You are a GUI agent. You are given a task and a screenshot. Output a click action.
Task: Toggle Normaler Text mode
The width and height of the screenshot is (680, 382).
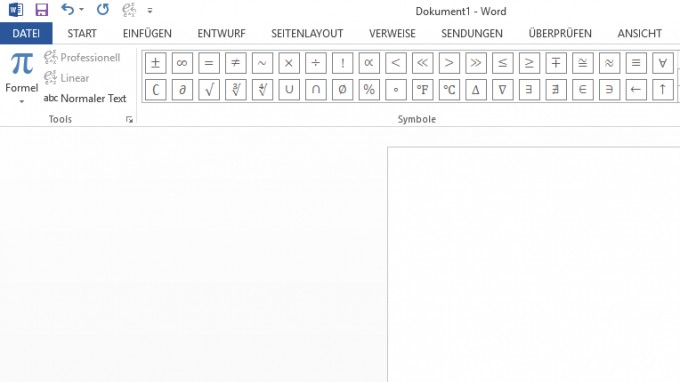pos(85,98)
